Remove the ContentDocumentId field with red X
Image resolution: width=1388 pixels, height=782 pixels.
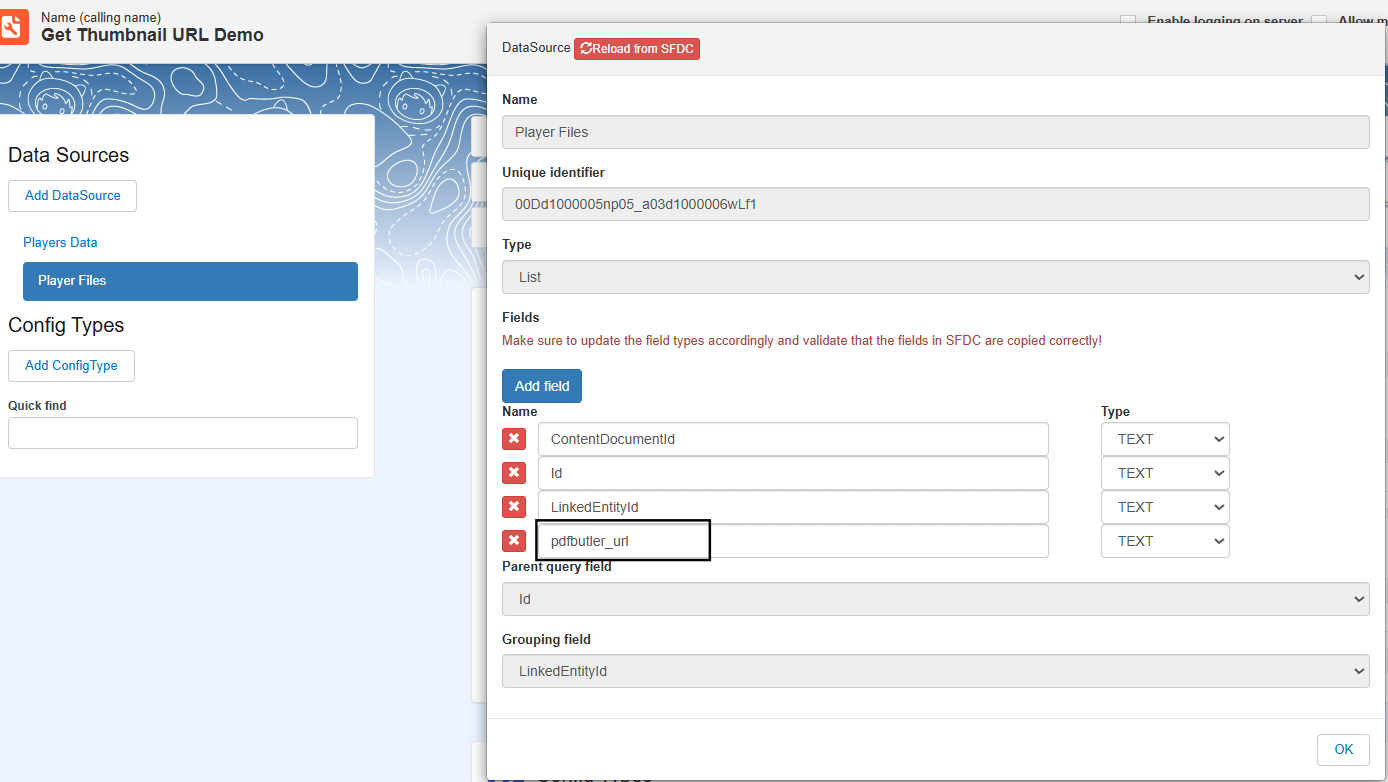(x=514, y=439)
